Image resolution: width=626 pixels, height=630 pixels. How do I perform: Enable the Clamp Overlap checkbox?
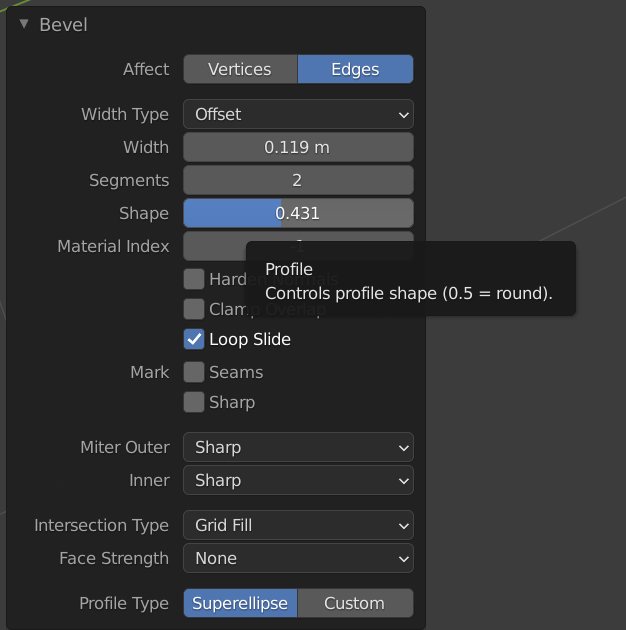(x=194, y=309)
